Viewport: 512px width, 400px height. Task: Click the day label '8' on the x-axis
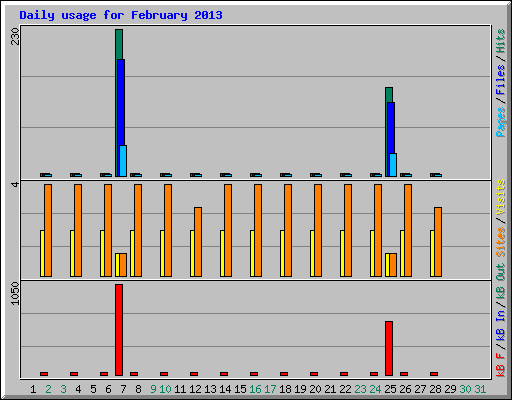(138, 389)
